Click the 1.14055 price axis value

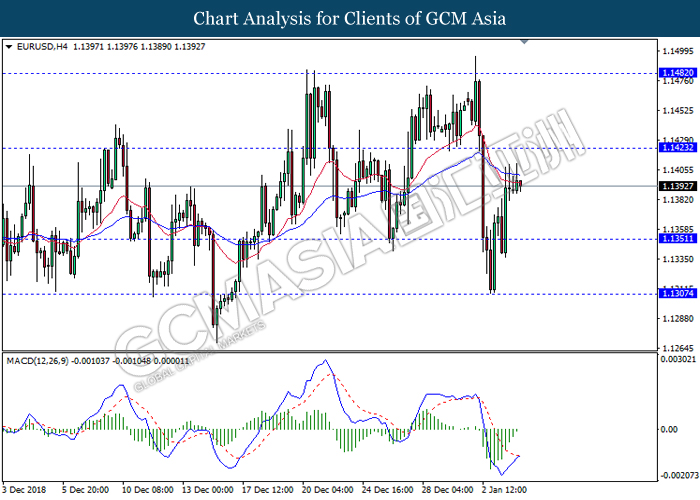tap(678, 170)
